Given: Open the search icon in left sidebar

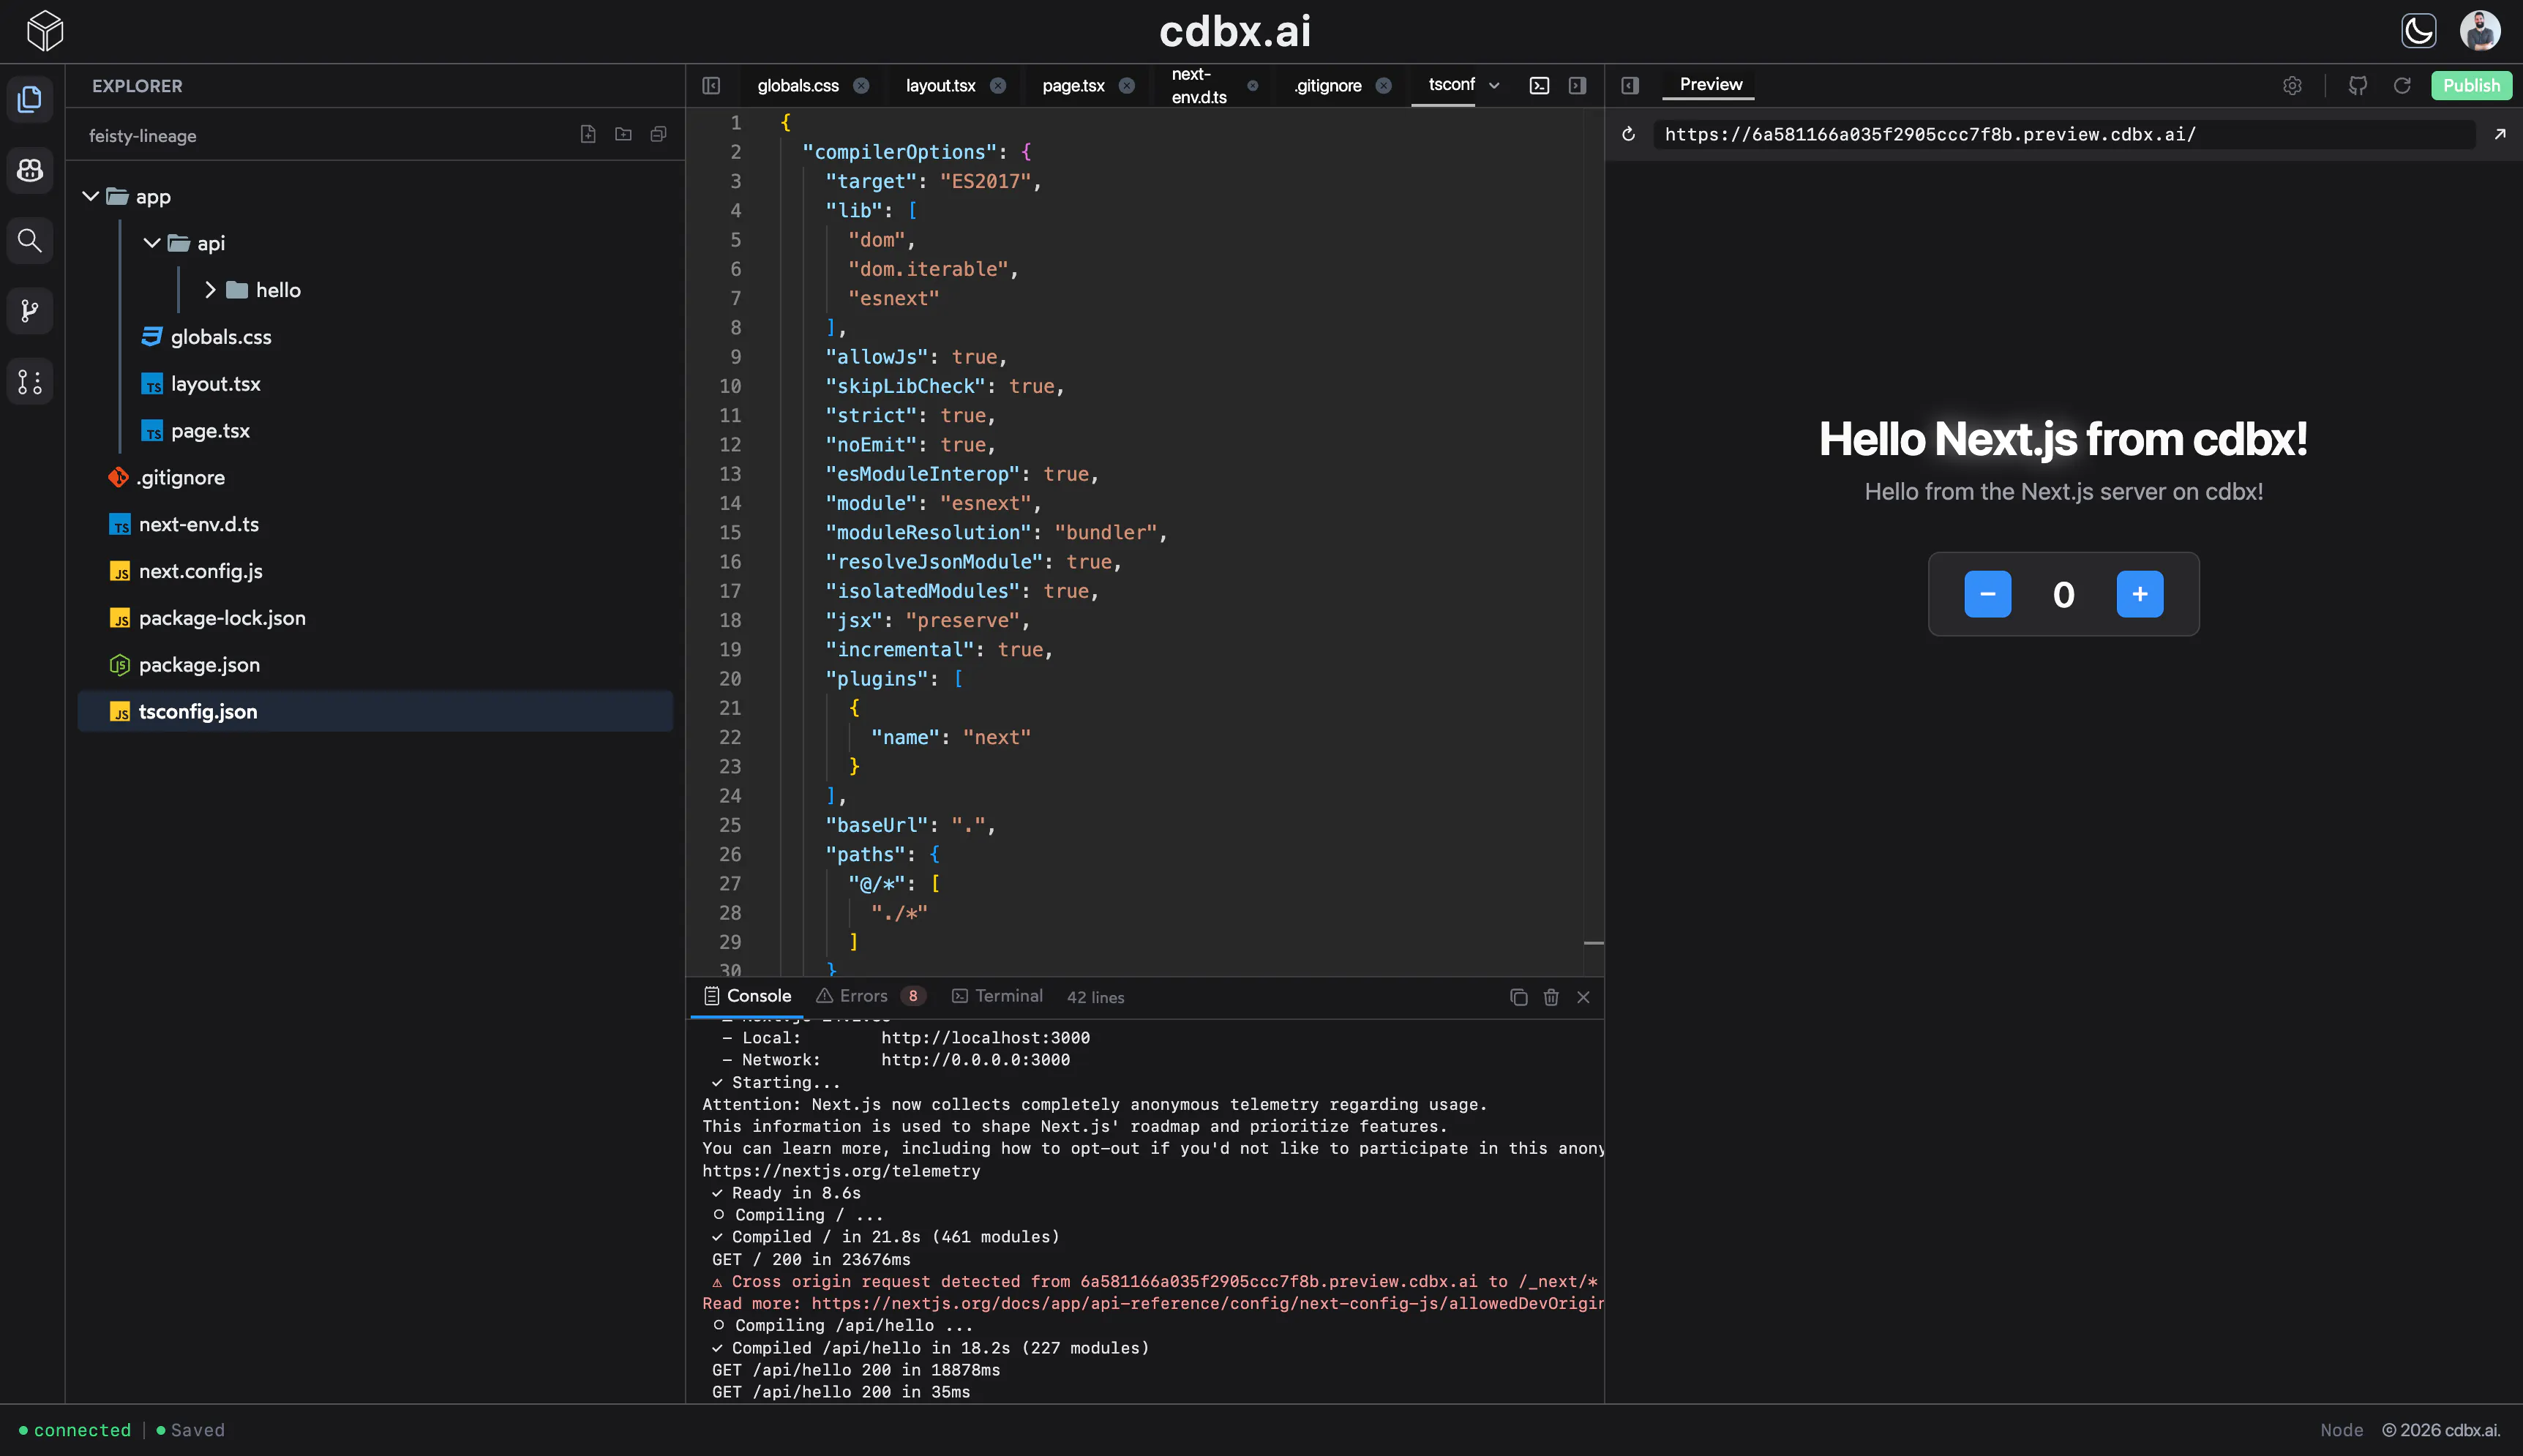Looking at the screenshot, I should coord(30,241).
